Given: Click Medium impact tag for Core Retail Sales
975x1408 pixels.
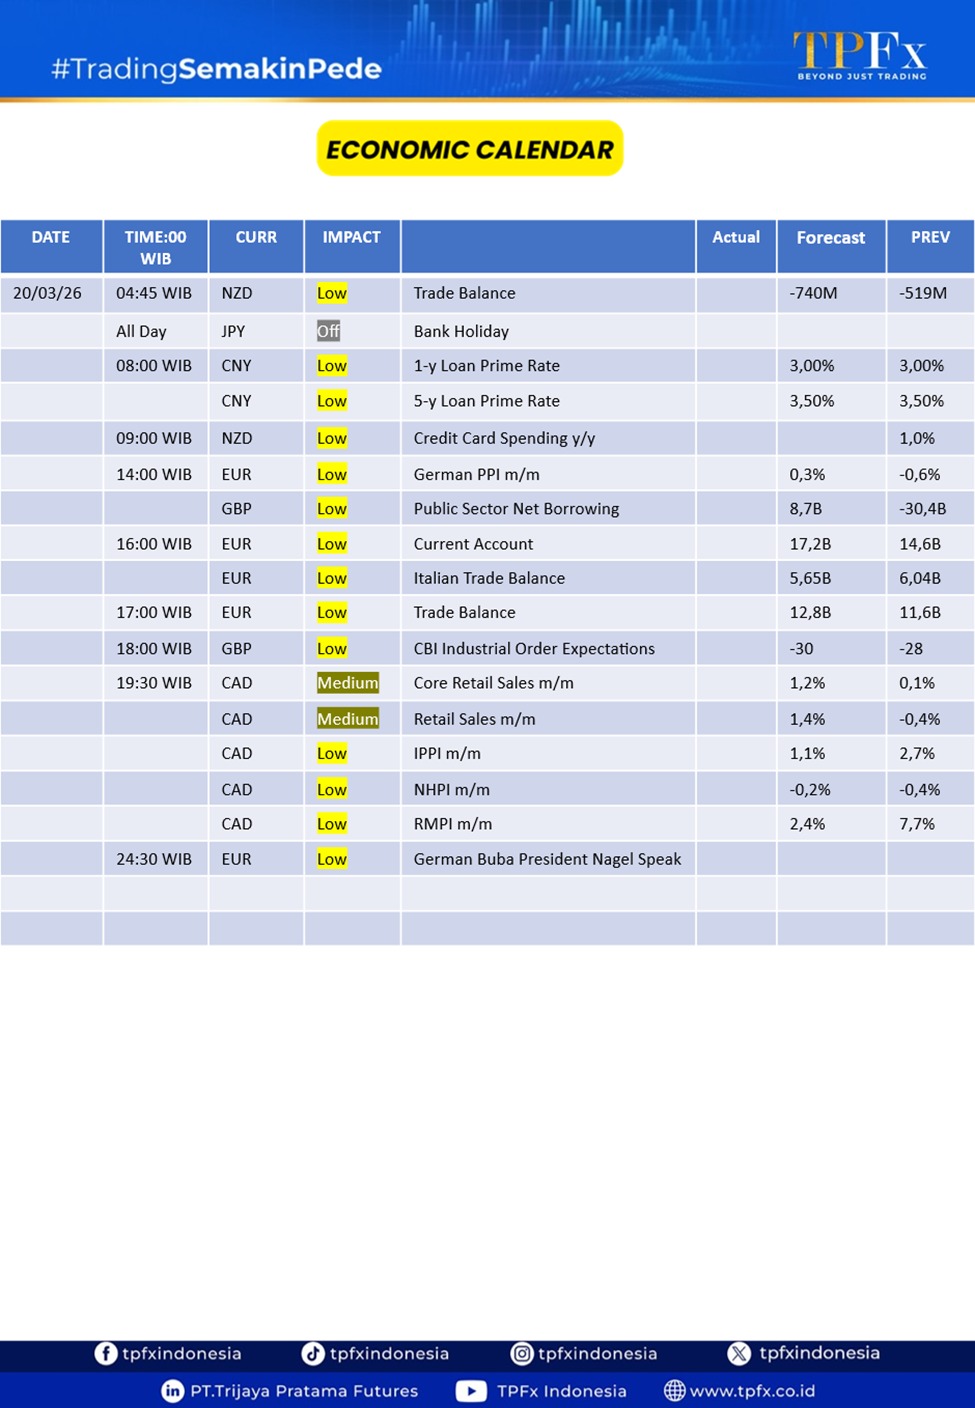Looking at the screenshot, I should (x=347, y=683).
